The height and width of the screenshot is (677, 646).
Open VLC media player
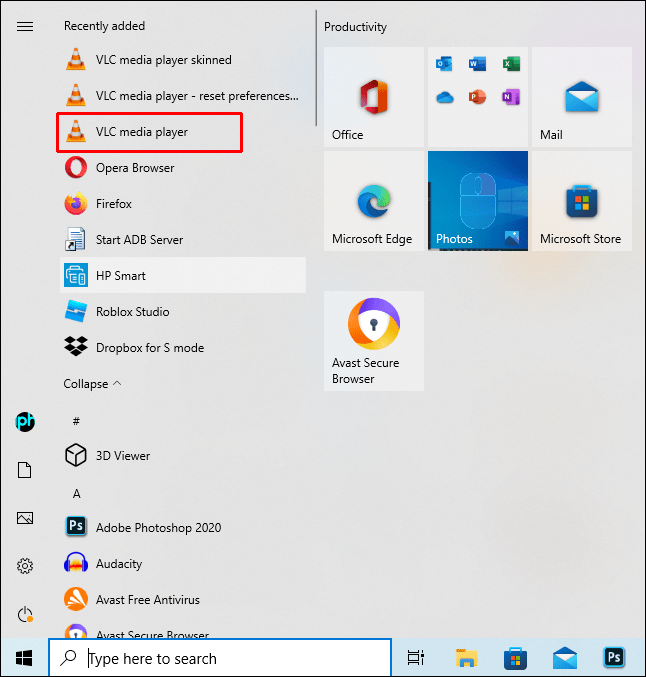click(x=183, y=132)
